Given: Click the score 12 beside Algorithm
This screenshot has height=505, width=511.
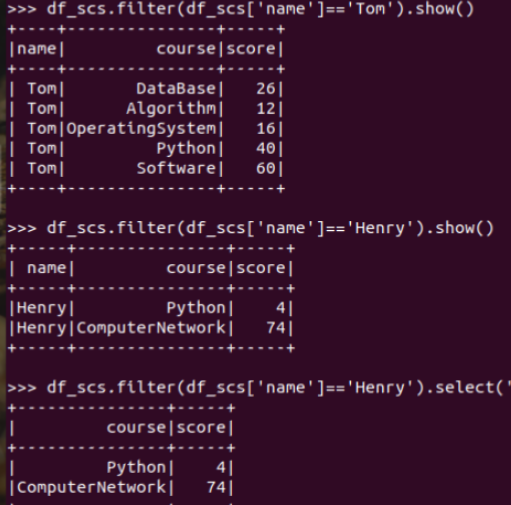Looking at the screenshot, I should 266,109.
